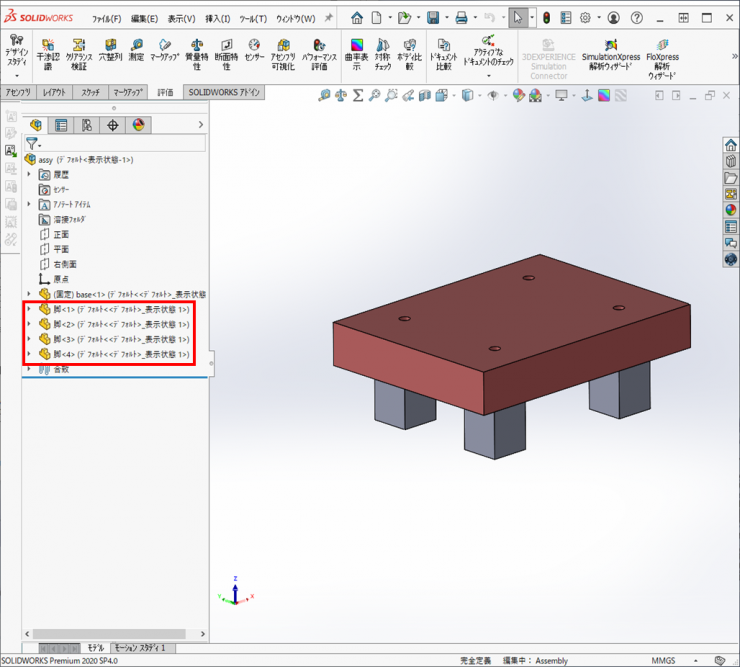Click the Print icon

(x=461, y=18)
